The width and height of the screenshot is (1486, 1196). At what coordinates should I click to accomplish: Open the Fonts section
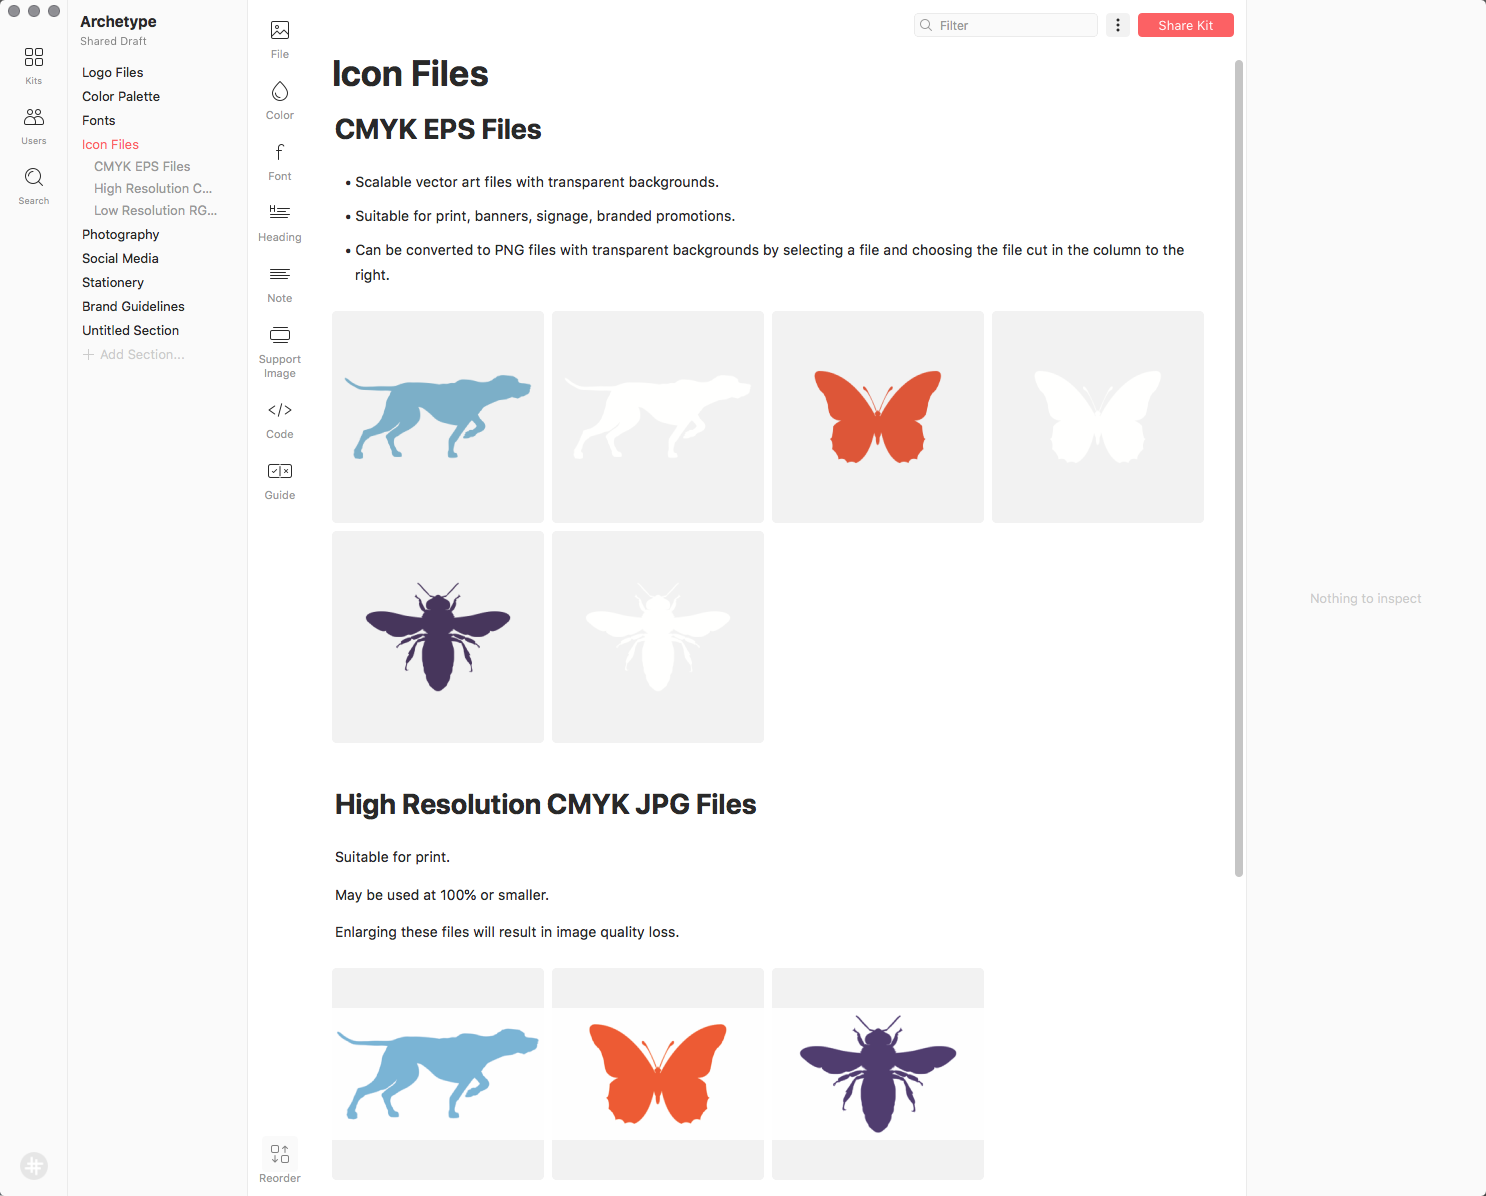point(99,120)
